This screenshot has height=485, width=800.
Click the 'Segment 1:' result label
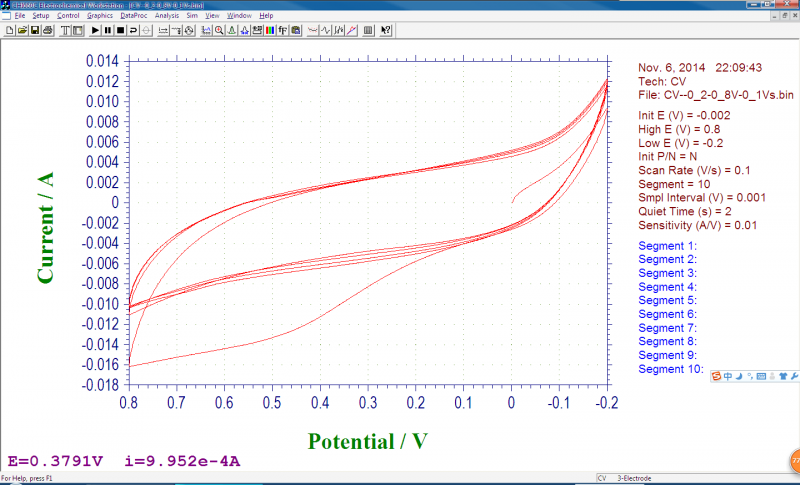tap(667, 246)
